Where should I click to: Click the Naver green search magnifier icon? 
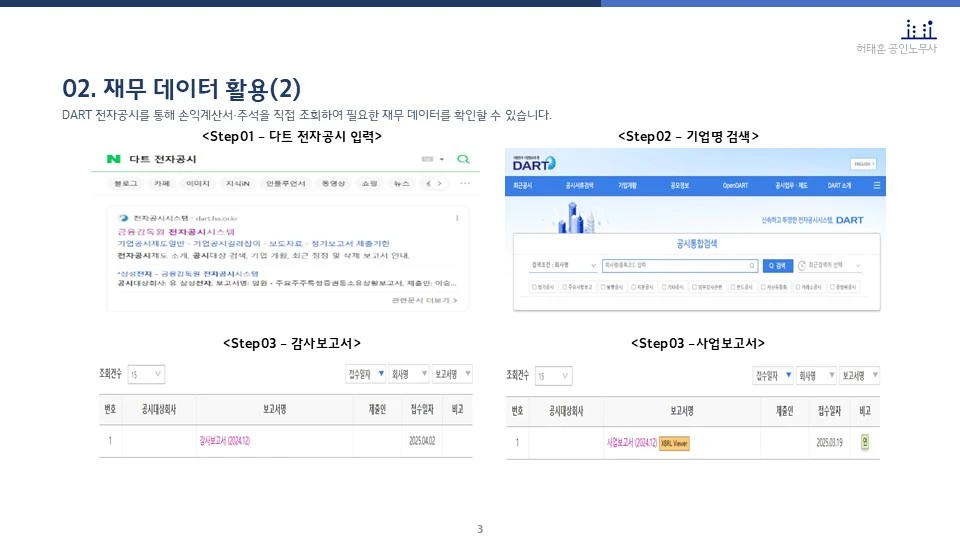click(463, 159)
